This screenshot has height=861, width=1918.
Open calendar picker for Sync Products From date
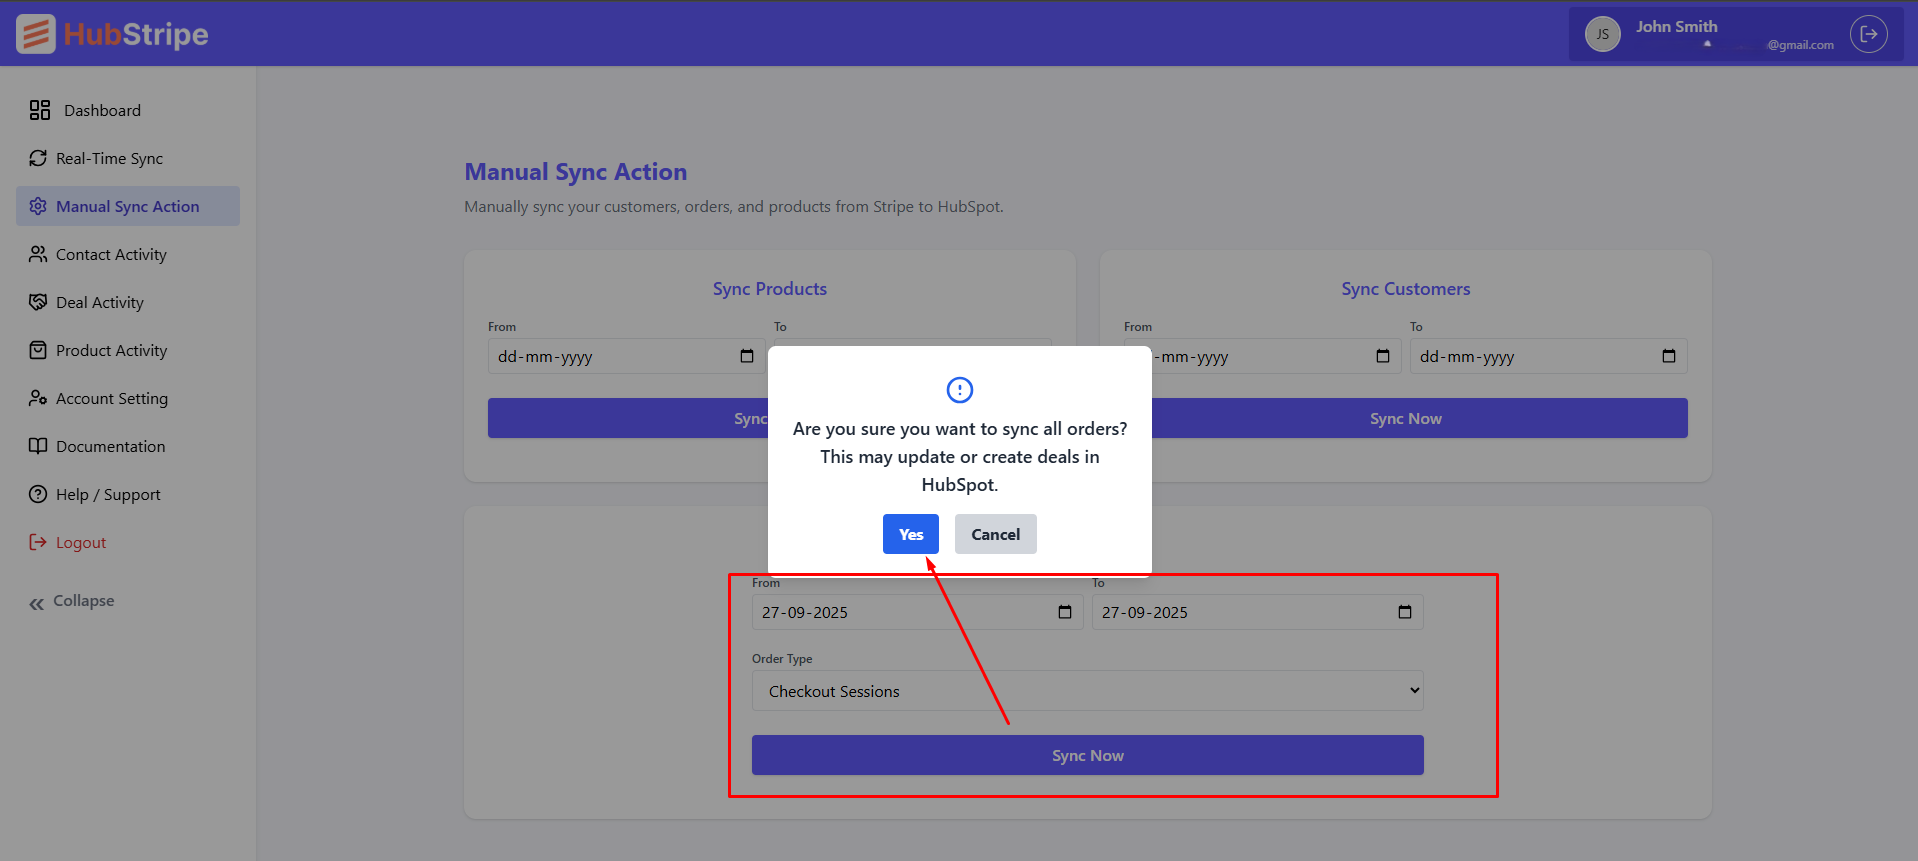747,356
